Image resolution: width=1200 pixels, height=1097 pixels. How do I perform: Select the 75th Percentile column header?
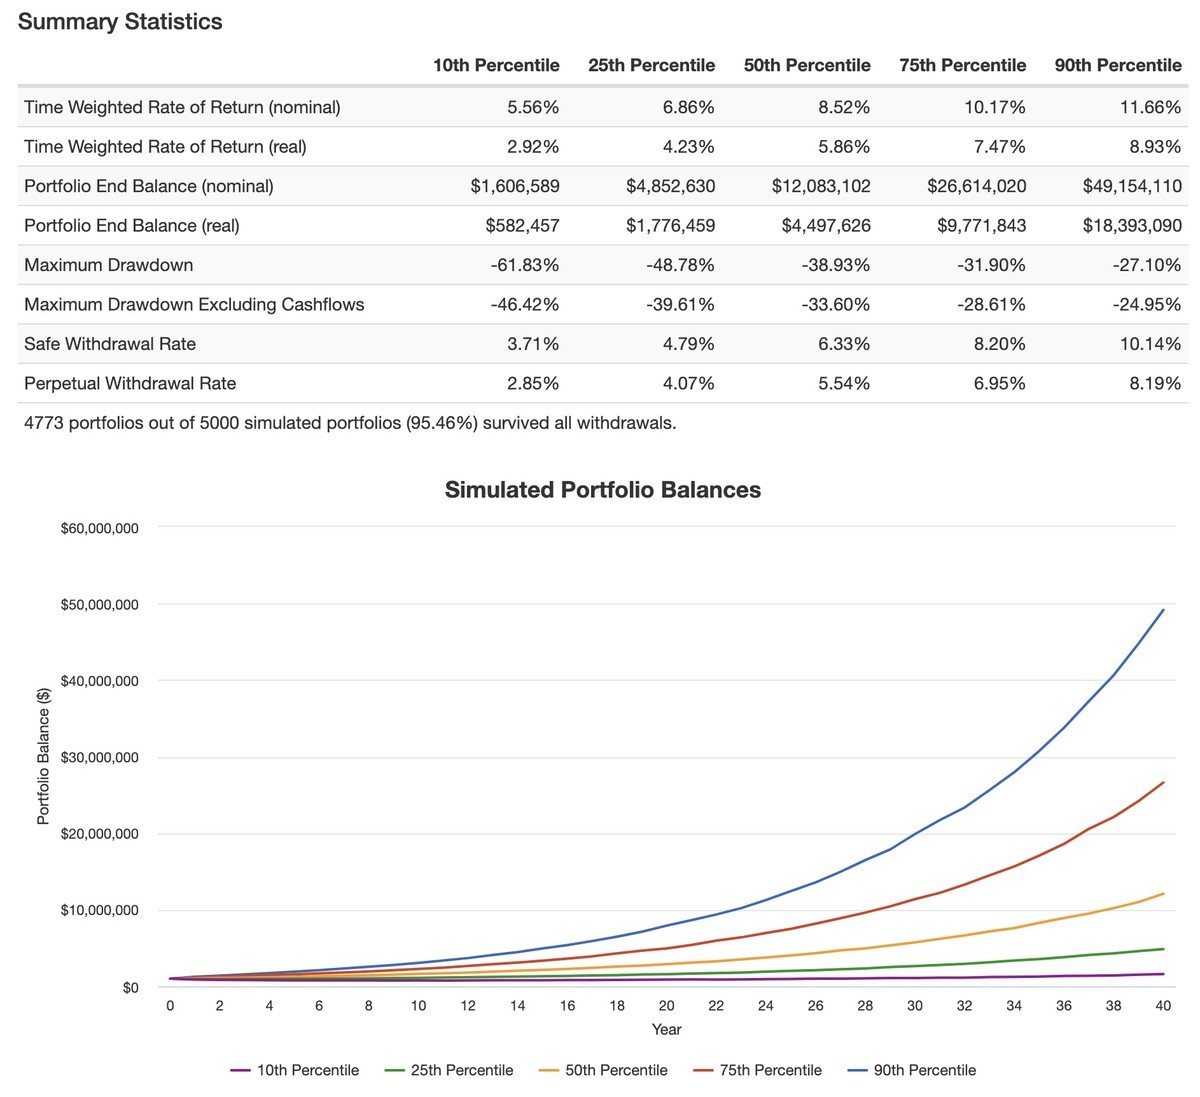click(x=962, y=65)
